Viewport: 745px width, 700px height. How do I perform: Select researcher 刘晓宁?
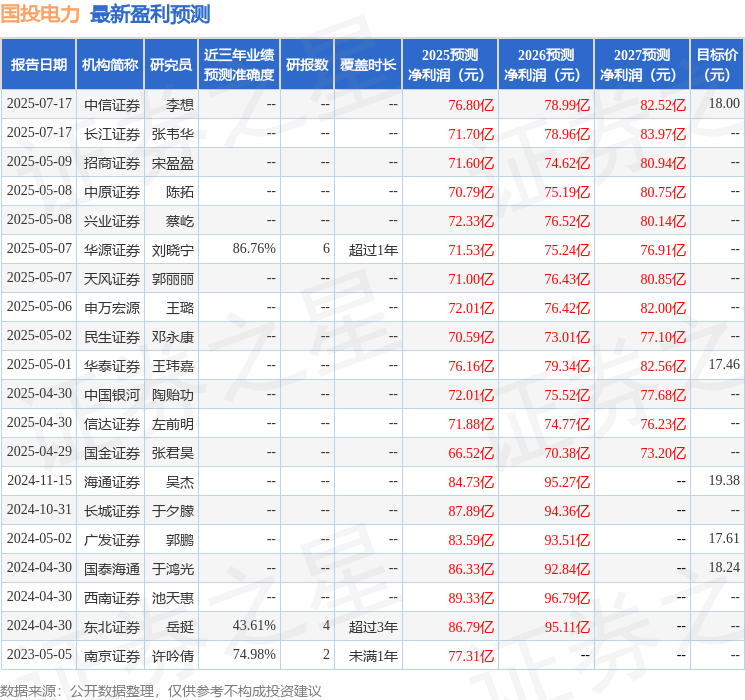coord(172,249)
